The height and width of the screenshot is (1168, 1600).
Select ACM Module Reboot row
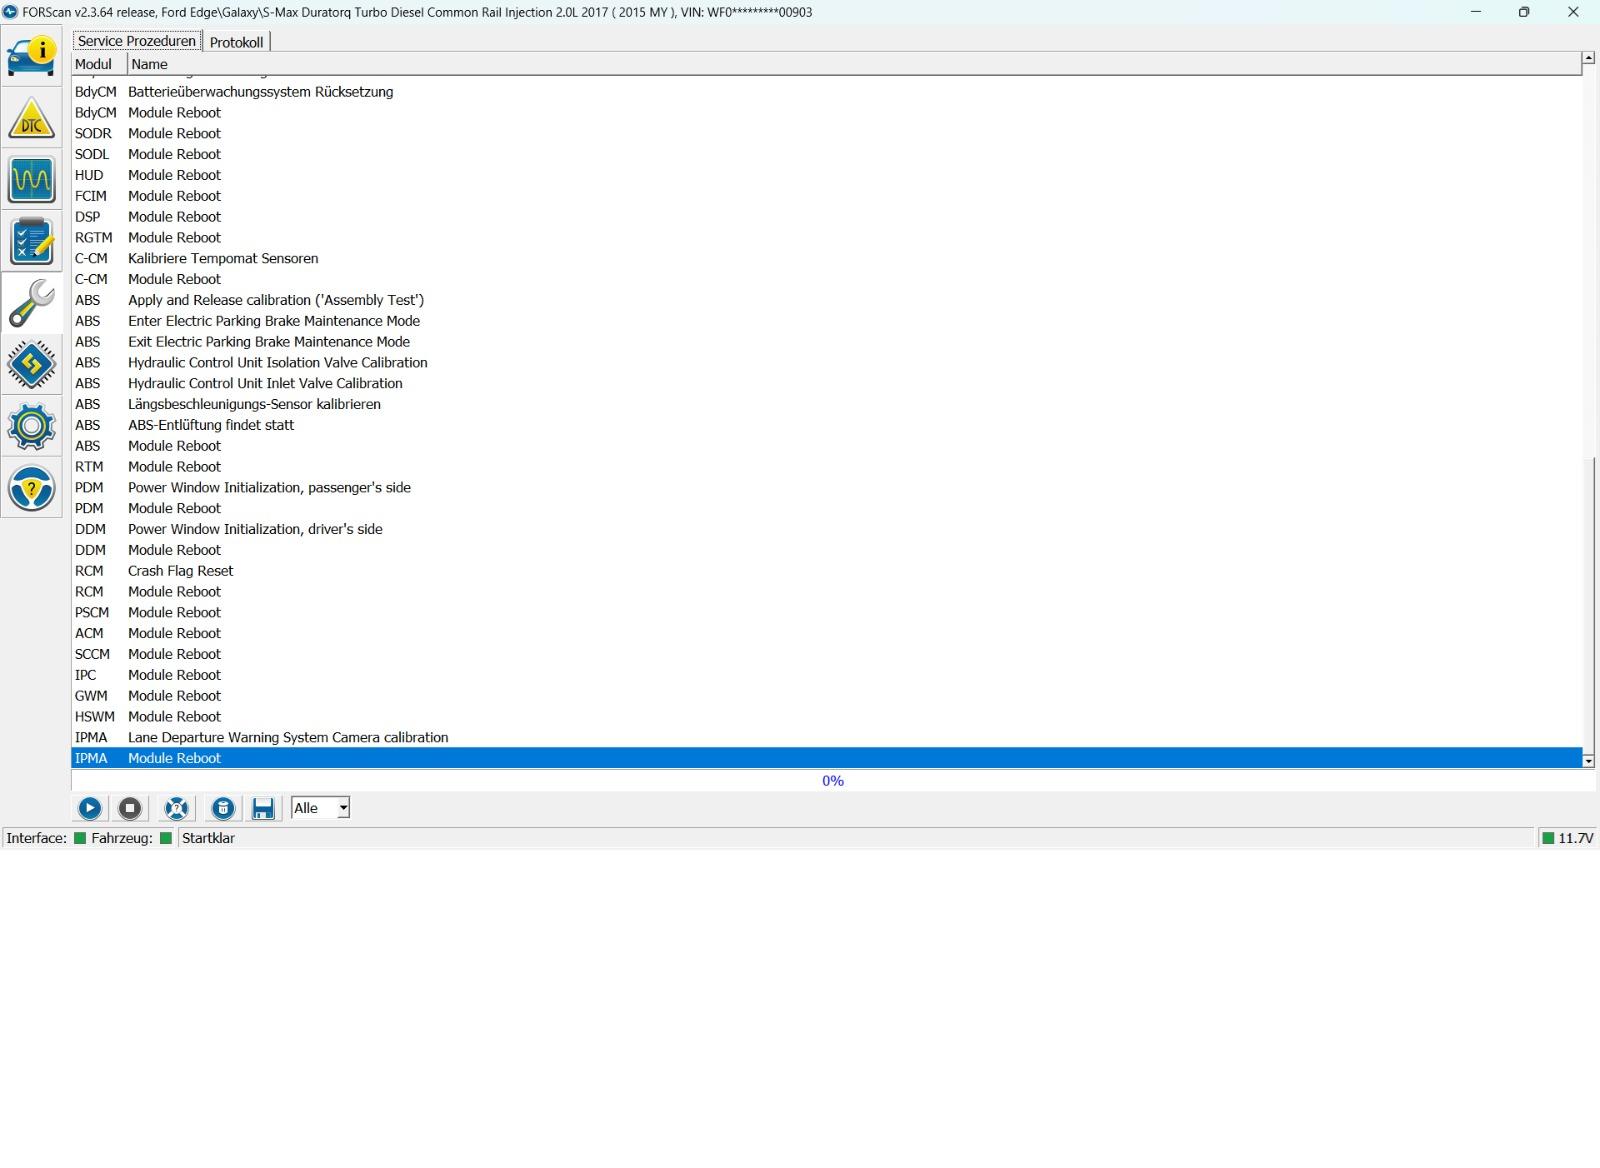(x=827, y=633)
